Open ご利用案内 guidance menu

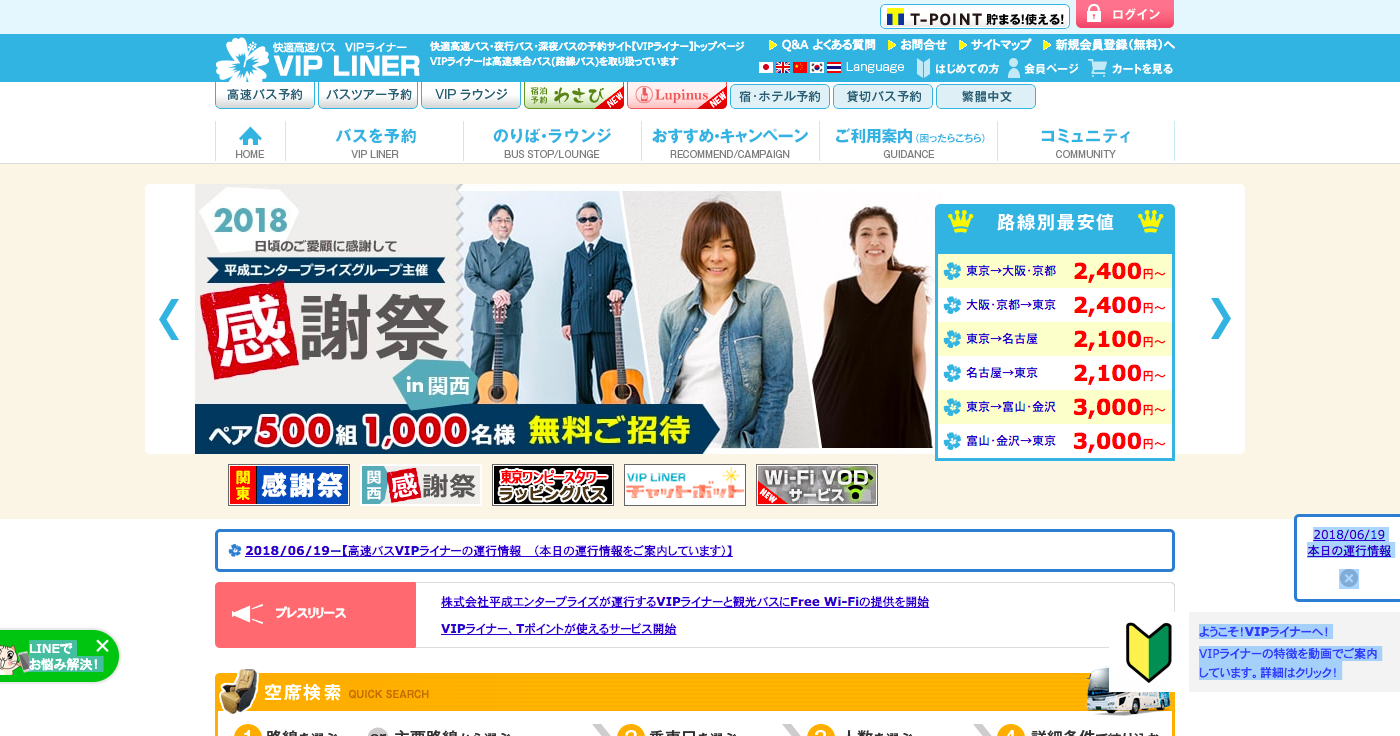click(x=909, y=142)
